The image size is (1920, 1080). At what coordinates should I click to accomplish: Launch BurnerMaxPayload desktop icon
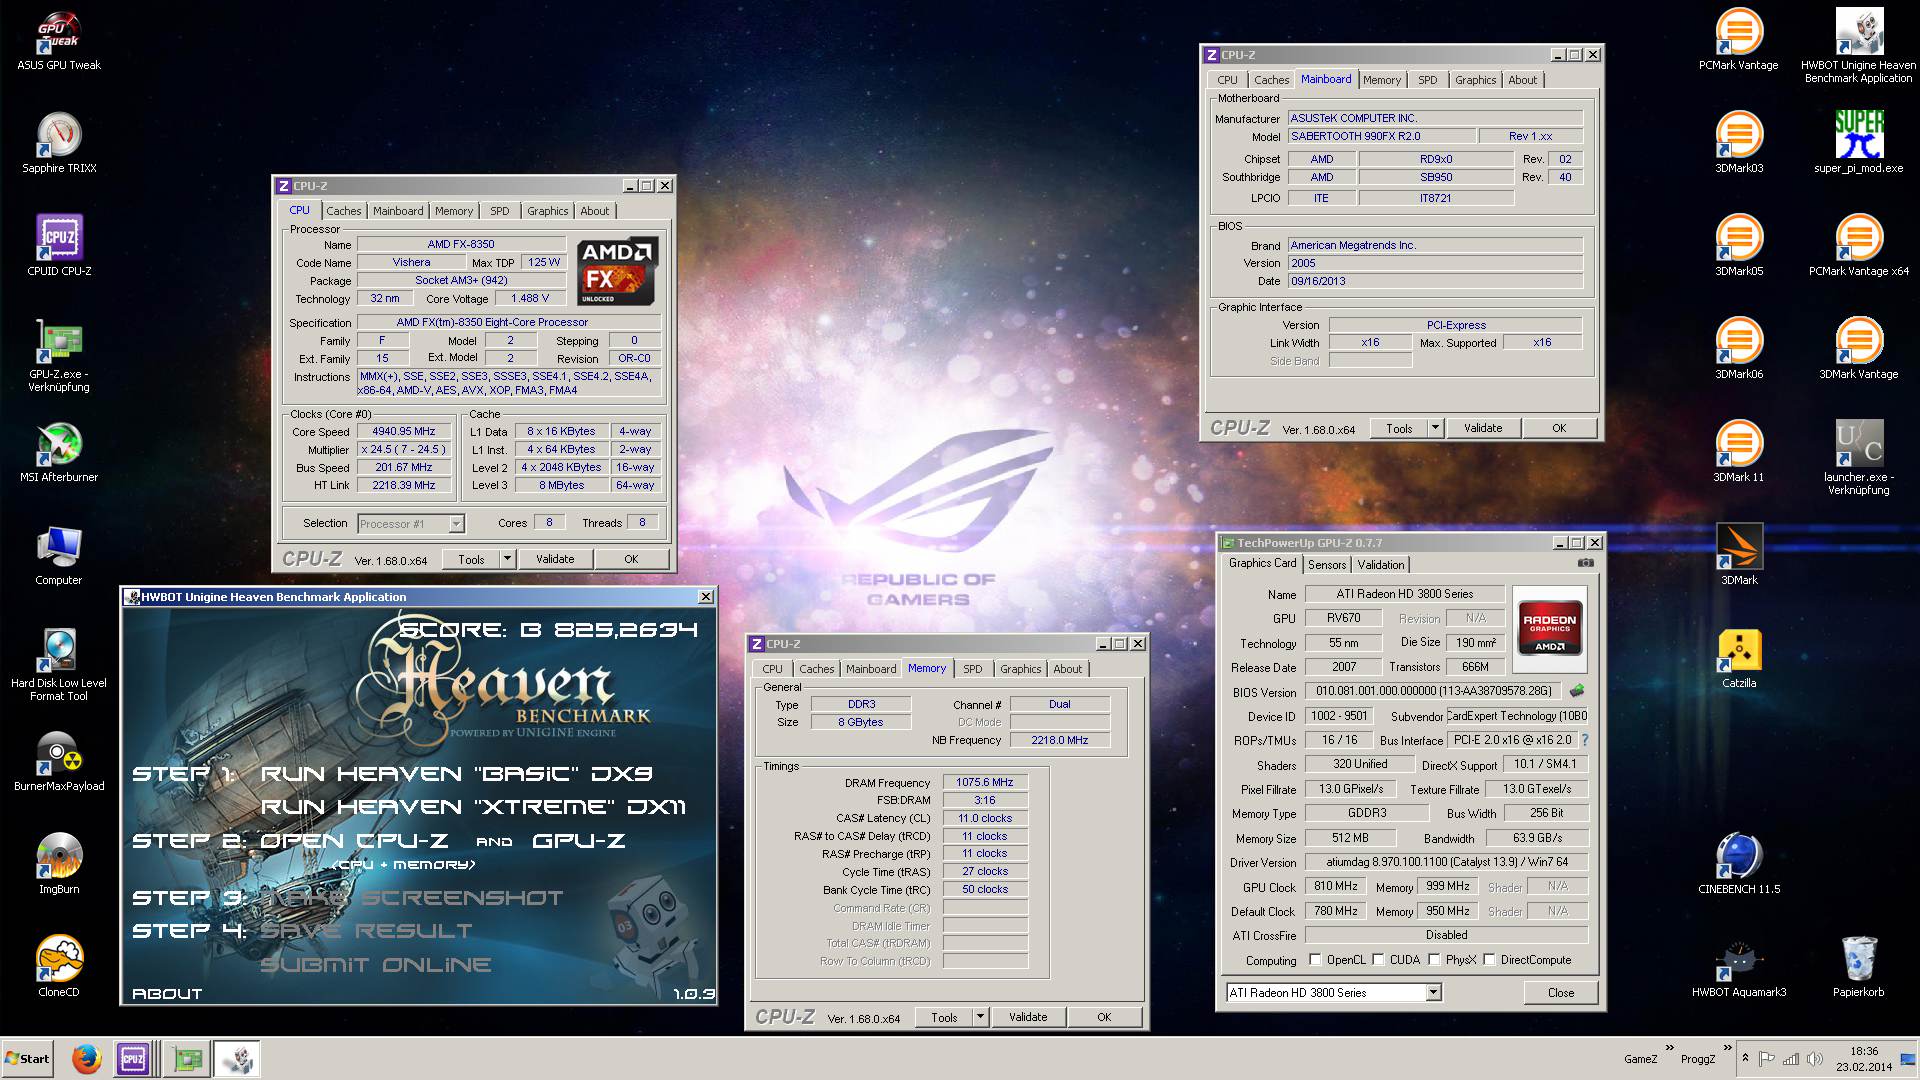pos(59,761)
